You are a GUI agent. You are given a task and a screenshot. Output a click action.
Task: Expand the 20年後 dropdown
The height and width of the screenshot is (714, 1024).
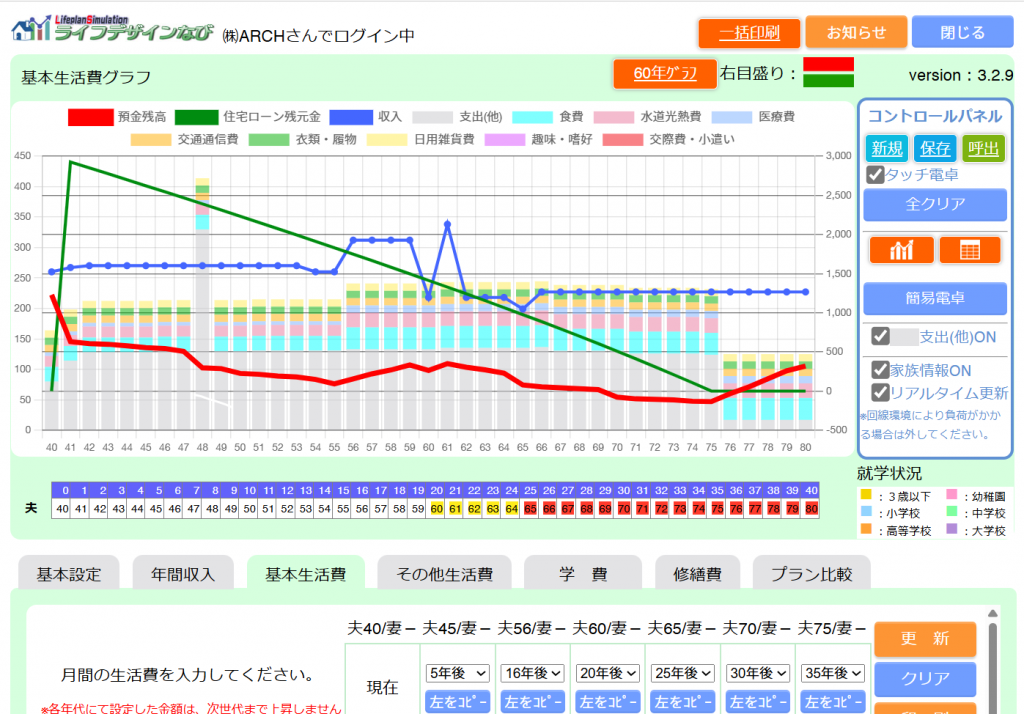pos(607,673)
